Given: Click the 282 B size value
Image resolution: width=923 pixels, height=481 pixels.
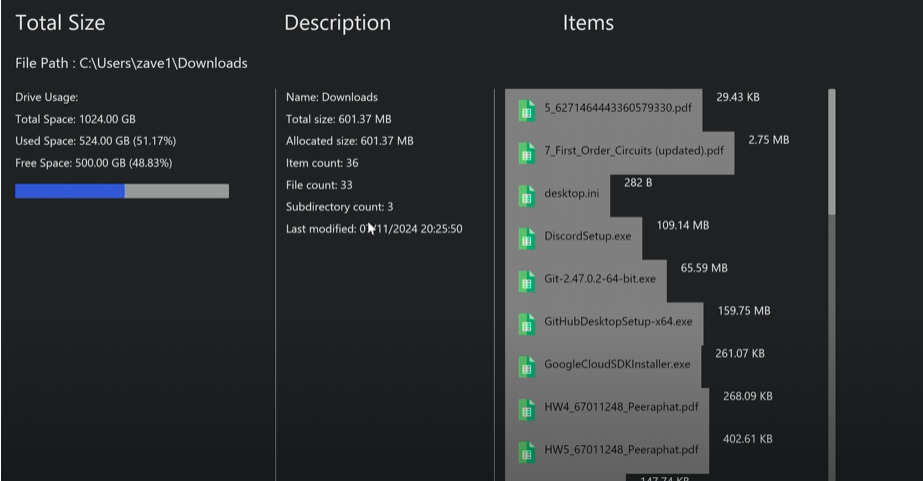Looking at the screenshot, I should [x=638, y=183].
